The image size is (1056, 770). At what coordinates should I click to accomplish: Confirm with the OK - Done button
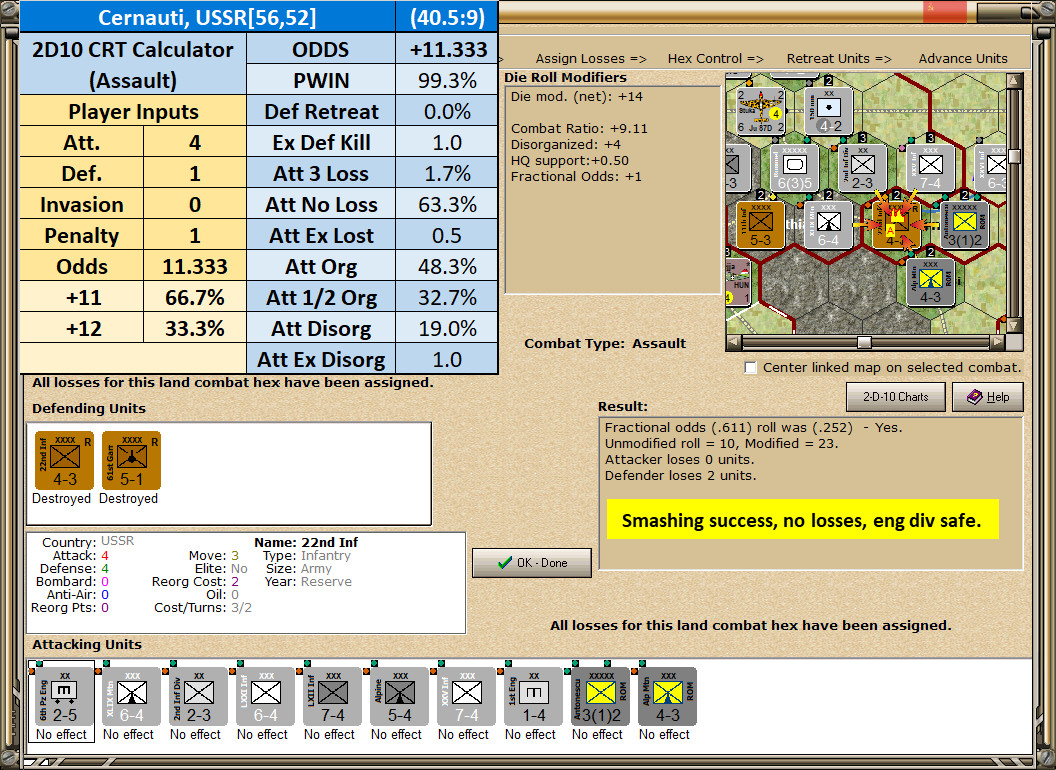coord(532,563)
